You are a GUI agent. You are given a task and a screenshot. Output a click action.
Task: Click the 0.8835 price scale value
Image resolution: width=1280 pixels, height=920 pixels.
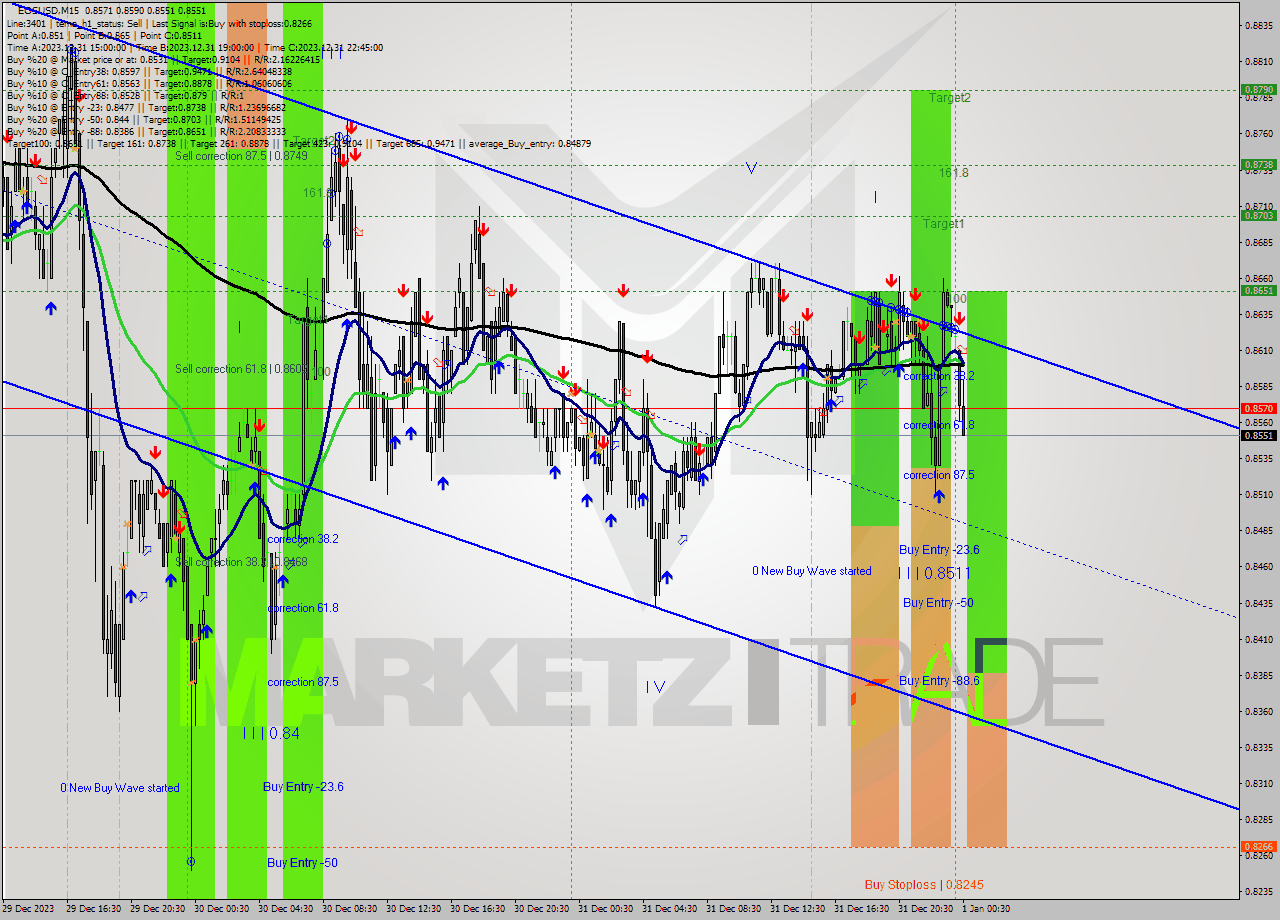pos(1258,25)
